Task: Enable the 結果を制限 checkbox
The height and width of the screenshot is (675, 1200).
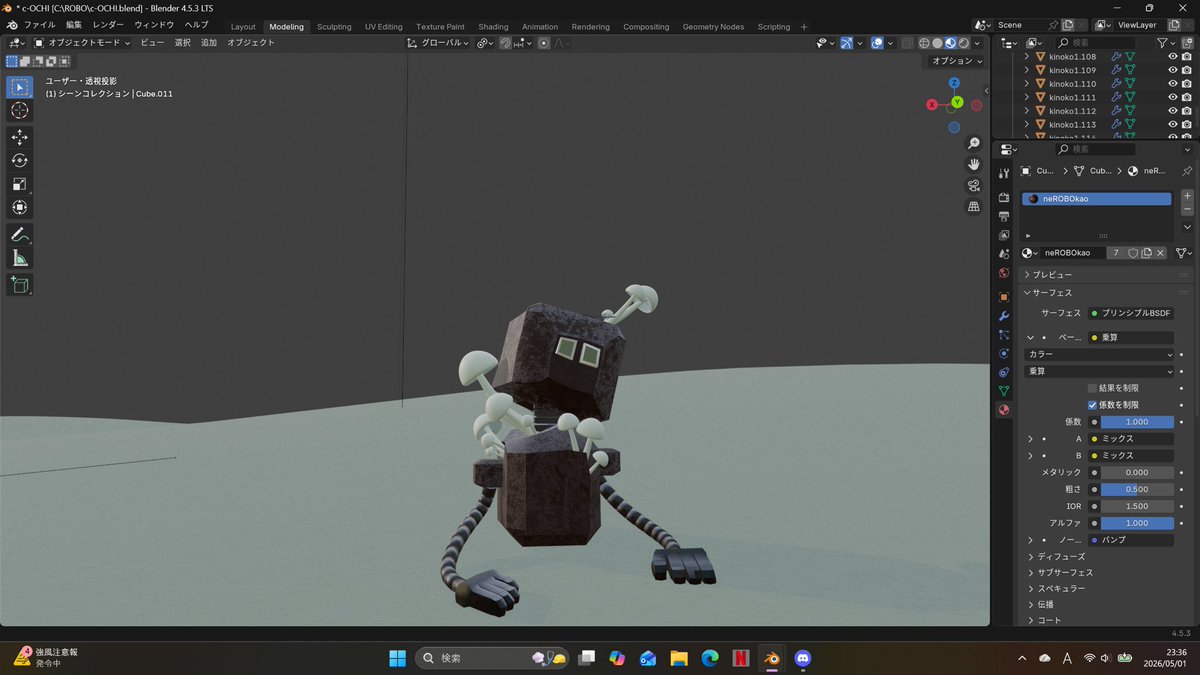Action: click(x=1092, y=388)
